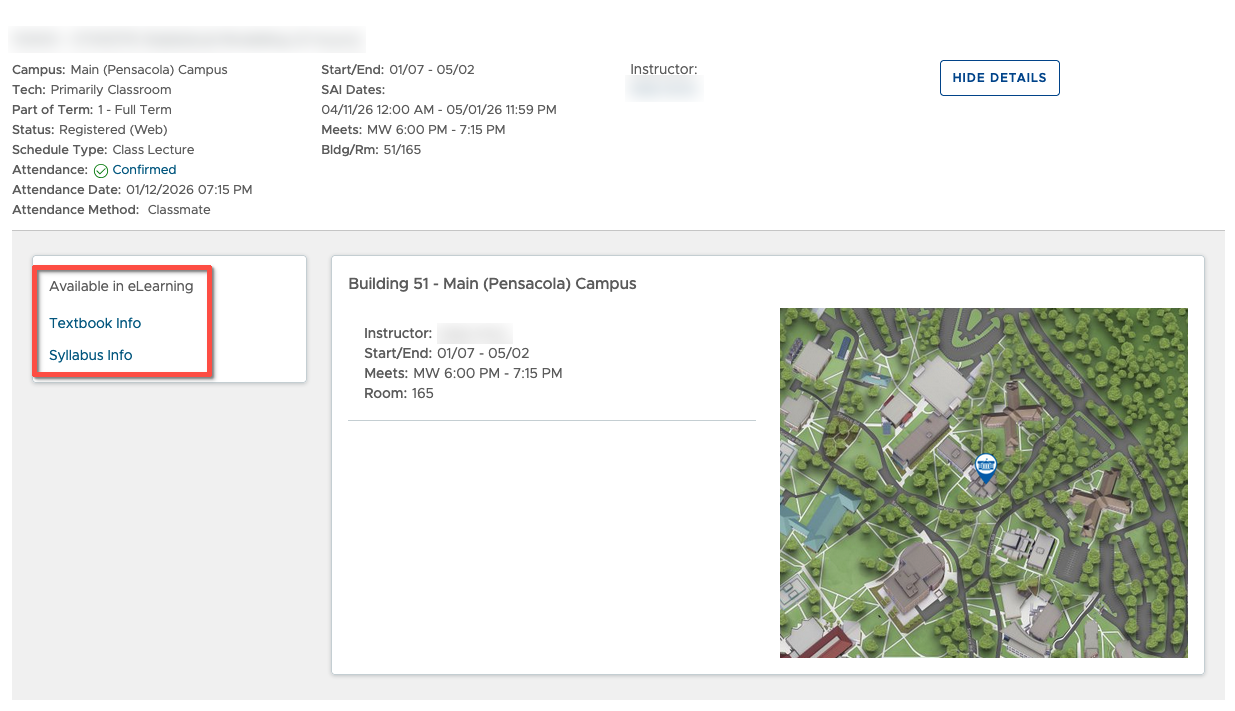1235x711 pixels.
Task: Click the blurred course title at top
Action: (x=187, y=40)
